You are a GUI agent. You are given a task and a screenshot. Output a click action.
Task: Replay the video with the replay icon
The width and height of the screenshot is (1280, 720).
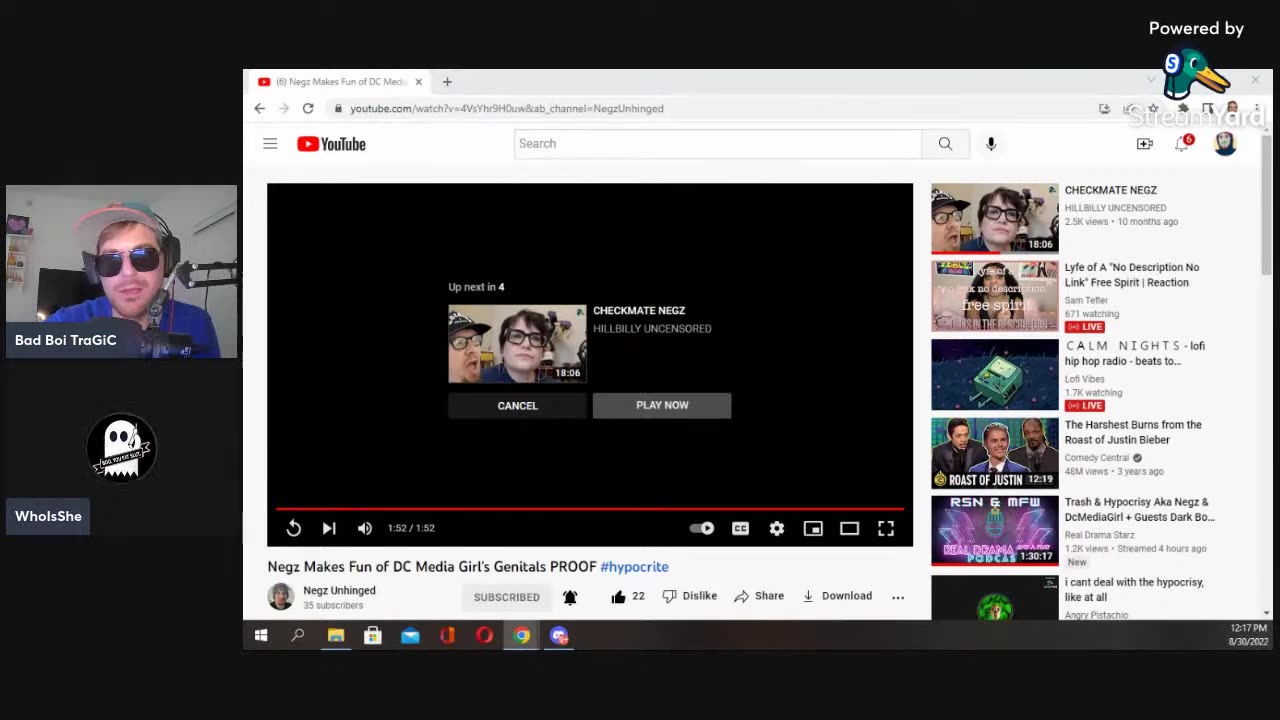point(293,528)
